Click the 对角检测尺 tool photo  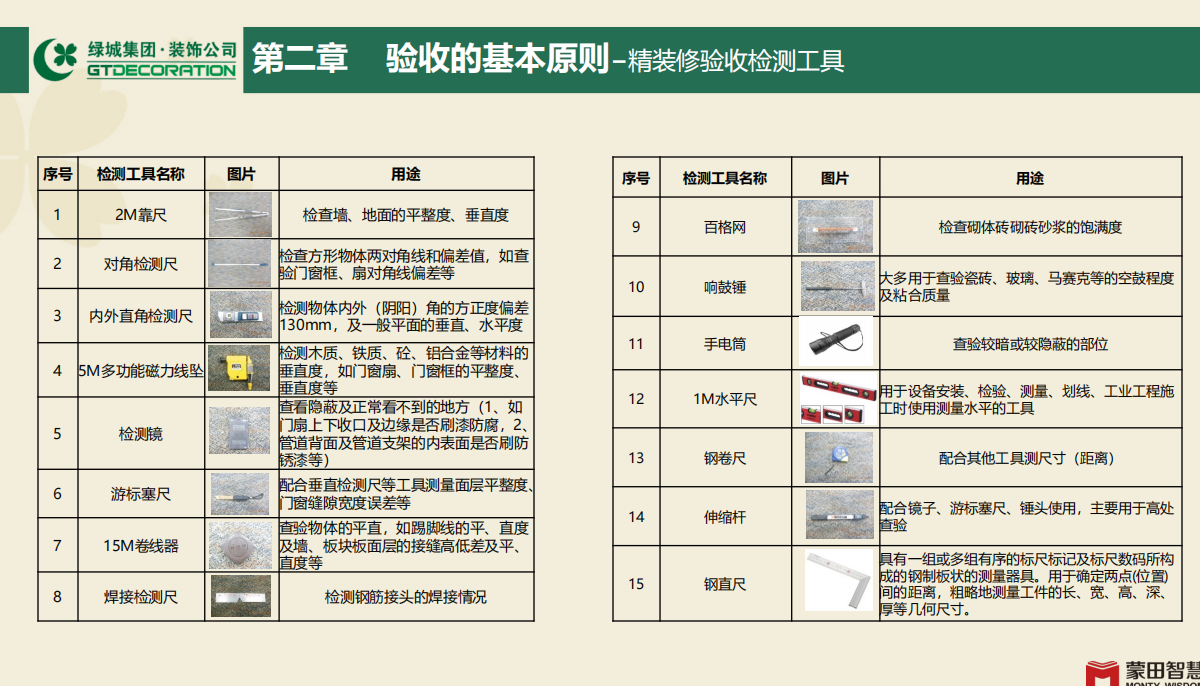(240, 264)
